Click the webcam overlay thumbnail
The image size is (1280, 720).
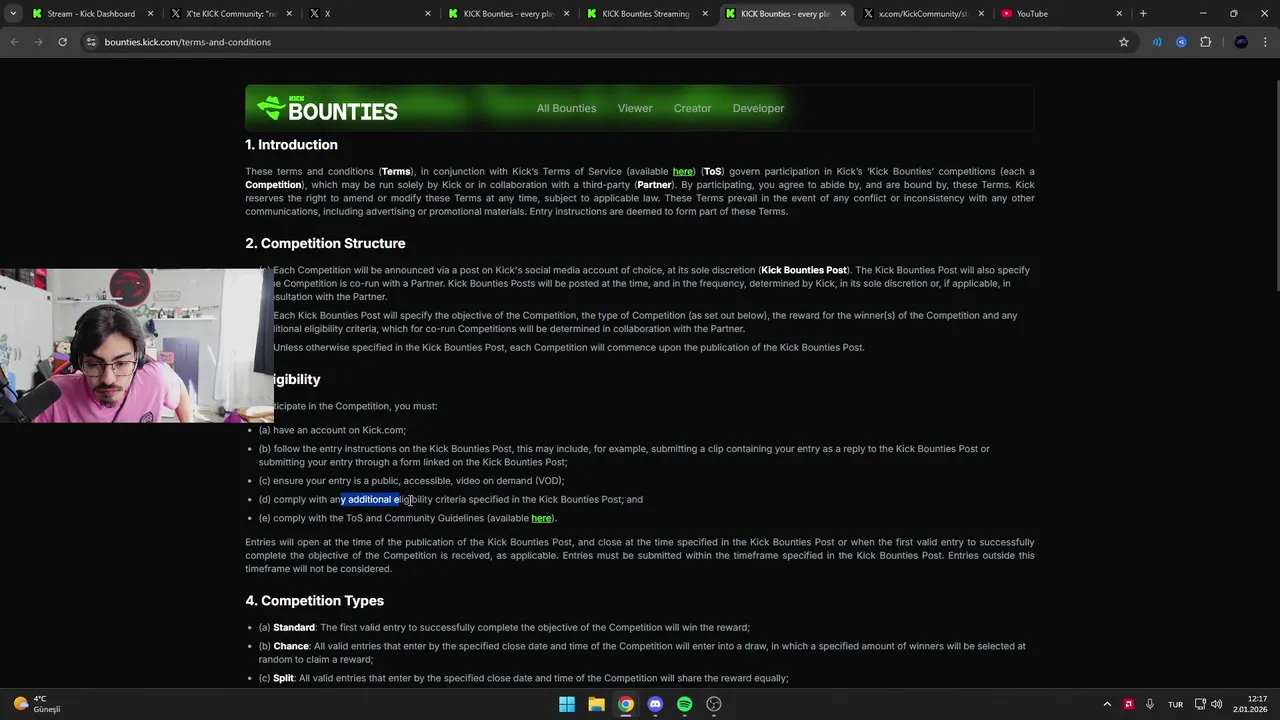coord(136,345)
